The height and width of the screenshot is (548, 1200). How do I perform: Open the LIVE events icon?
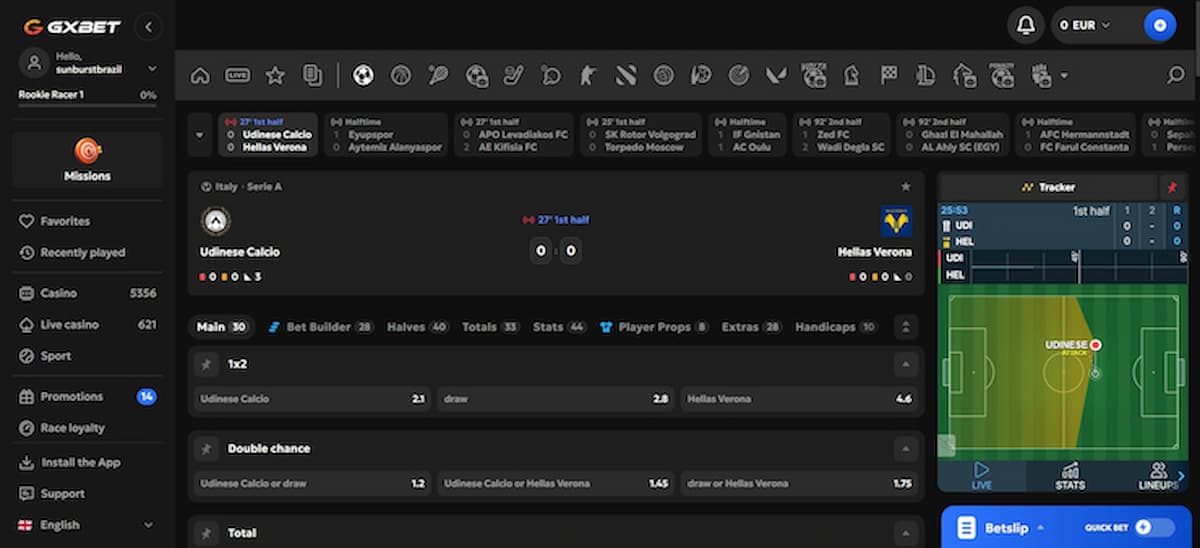[237, 75]
